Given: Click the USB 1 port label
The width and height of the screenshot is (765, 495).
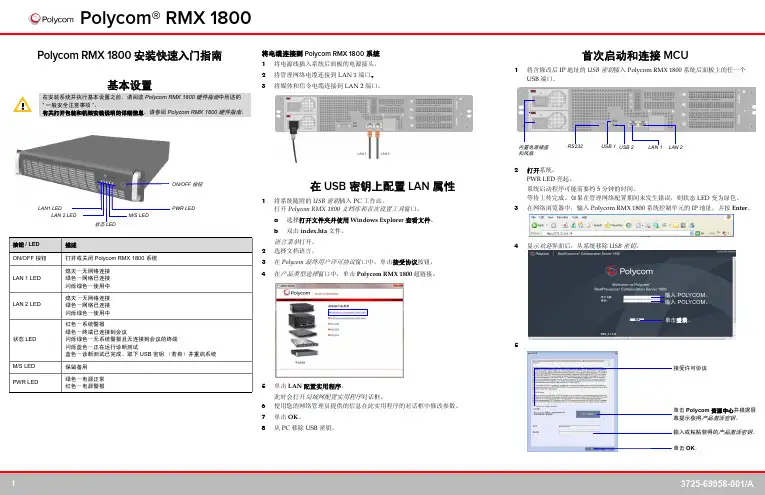Looking at the screenshot, I should point(607,146).
